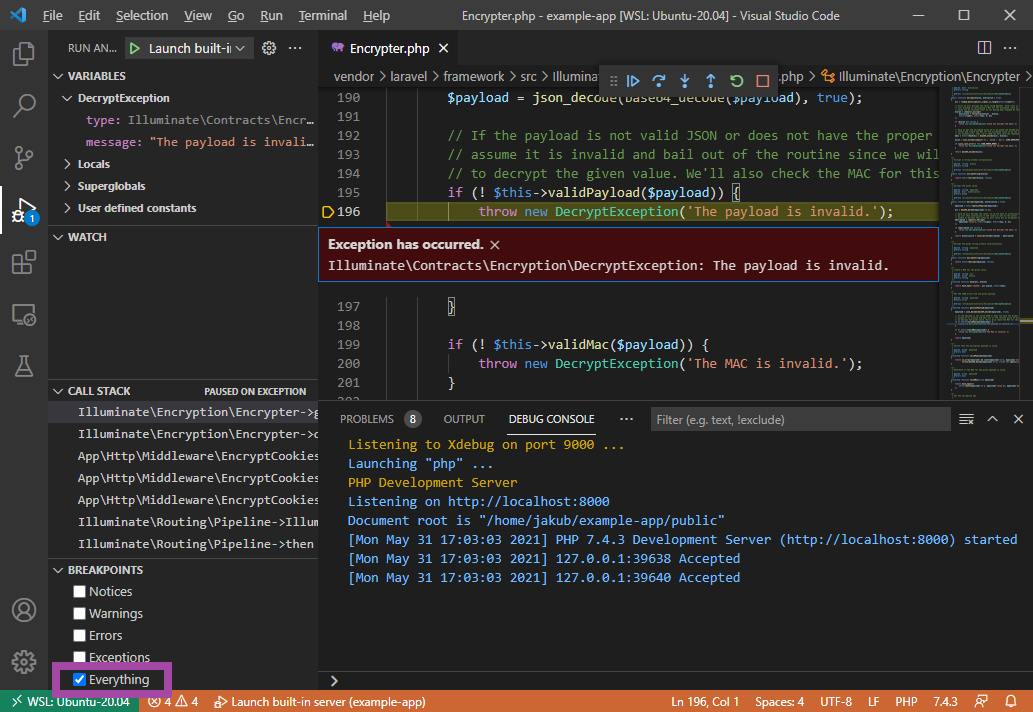Grab the debug toolbar drag handle
This screenshot has width=1033, height=712.
[x=613, y=81]
